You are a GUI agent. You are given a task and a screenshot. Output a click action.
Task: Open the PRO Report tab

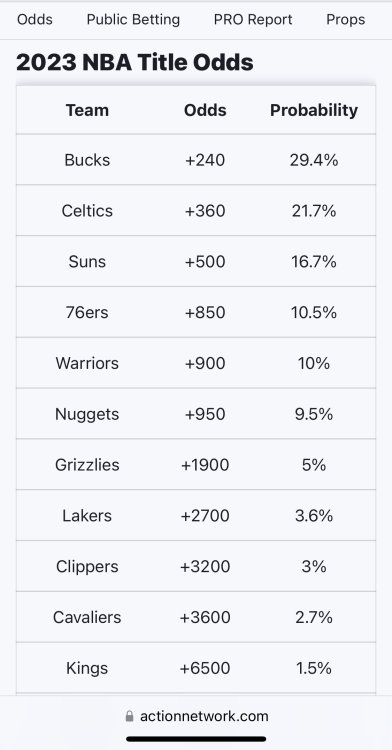coord(253,20)
